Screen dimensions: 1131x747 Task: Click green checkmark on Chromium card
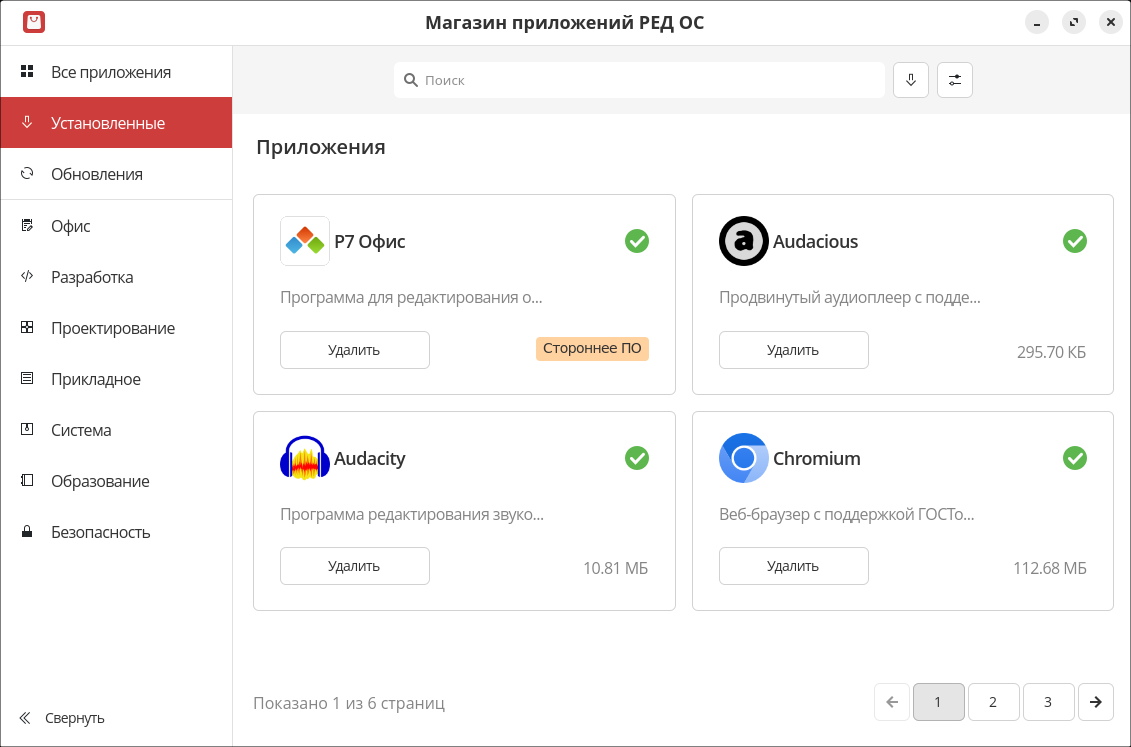[1074, 458]
